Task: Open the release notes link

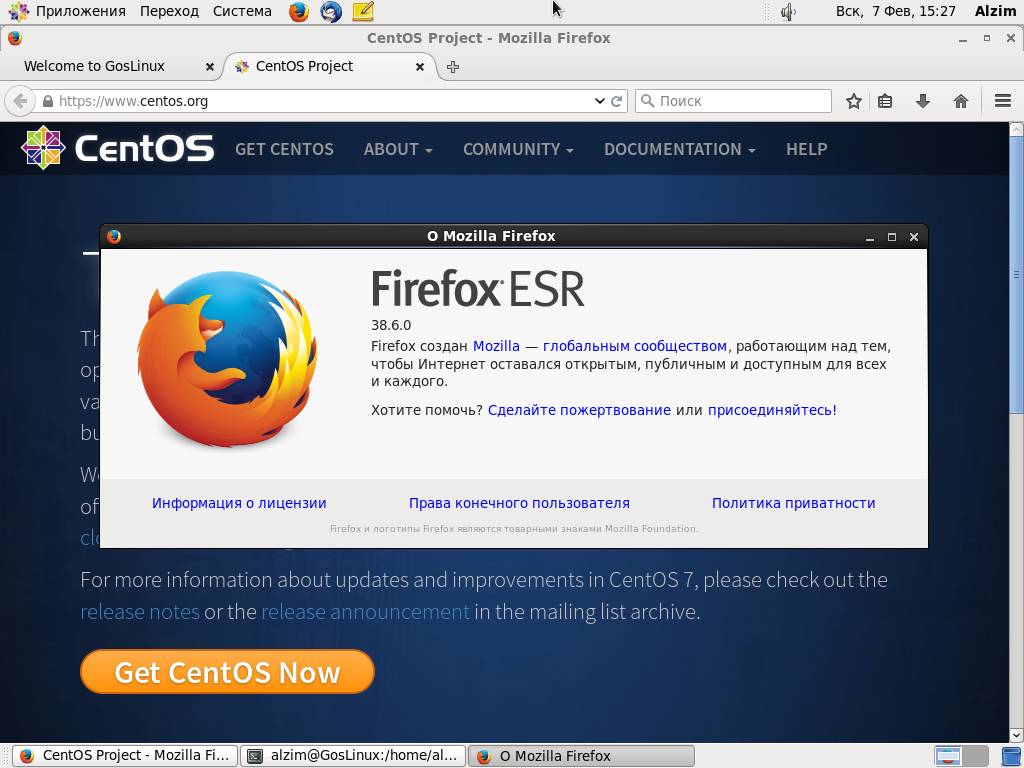Action: click(x=140, y=612)
